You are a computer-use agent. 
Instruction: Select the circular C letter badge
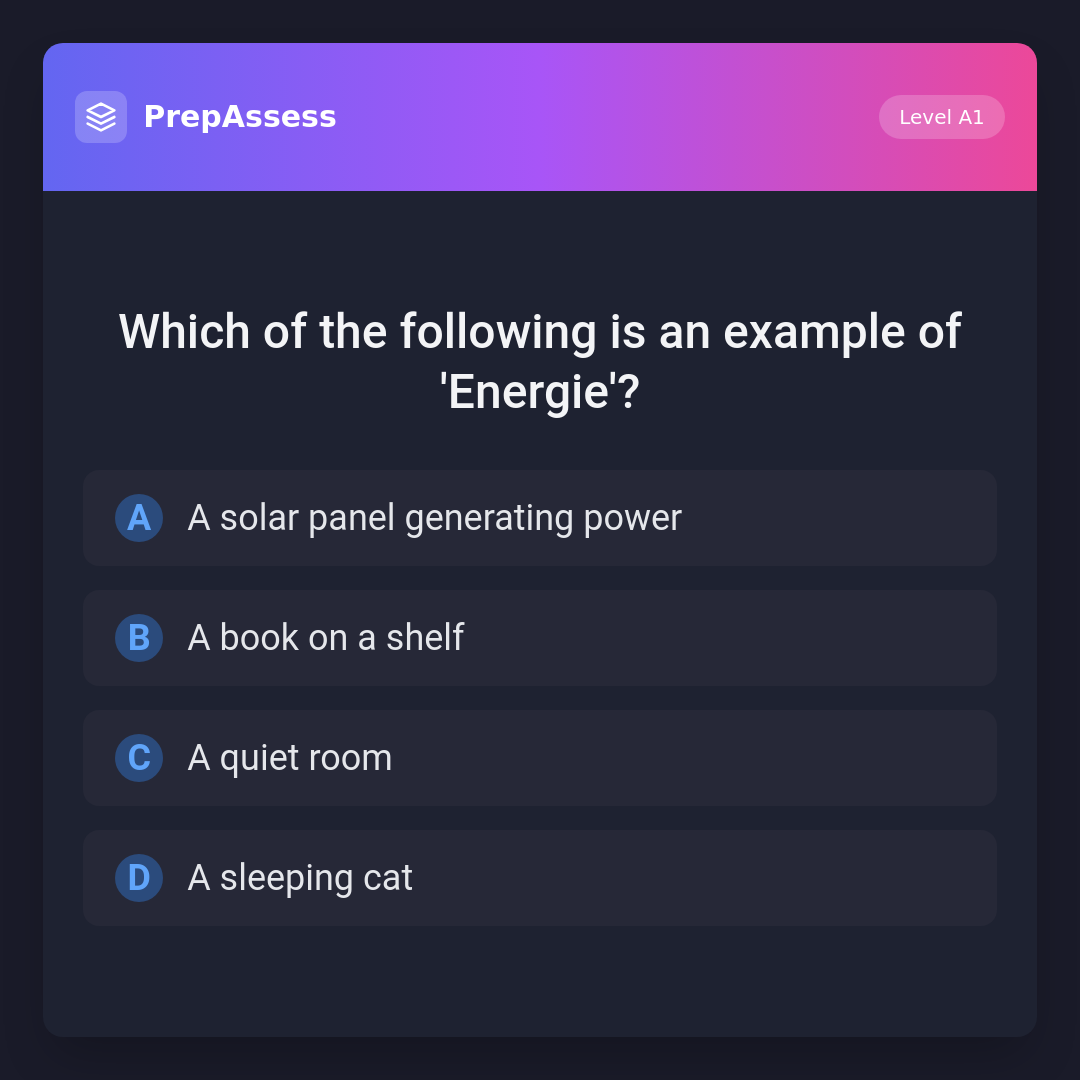pyautogui.click(x=139, y=758)
